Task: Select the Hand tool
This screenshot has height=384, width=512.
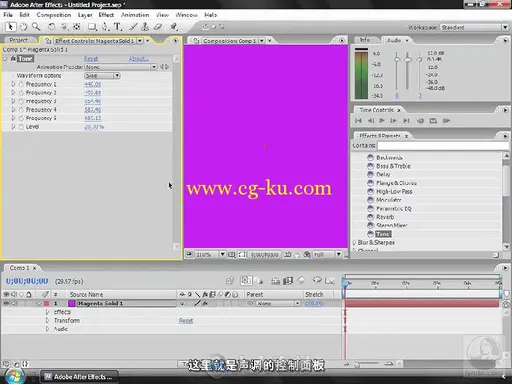Action: [x=23, y=27]
